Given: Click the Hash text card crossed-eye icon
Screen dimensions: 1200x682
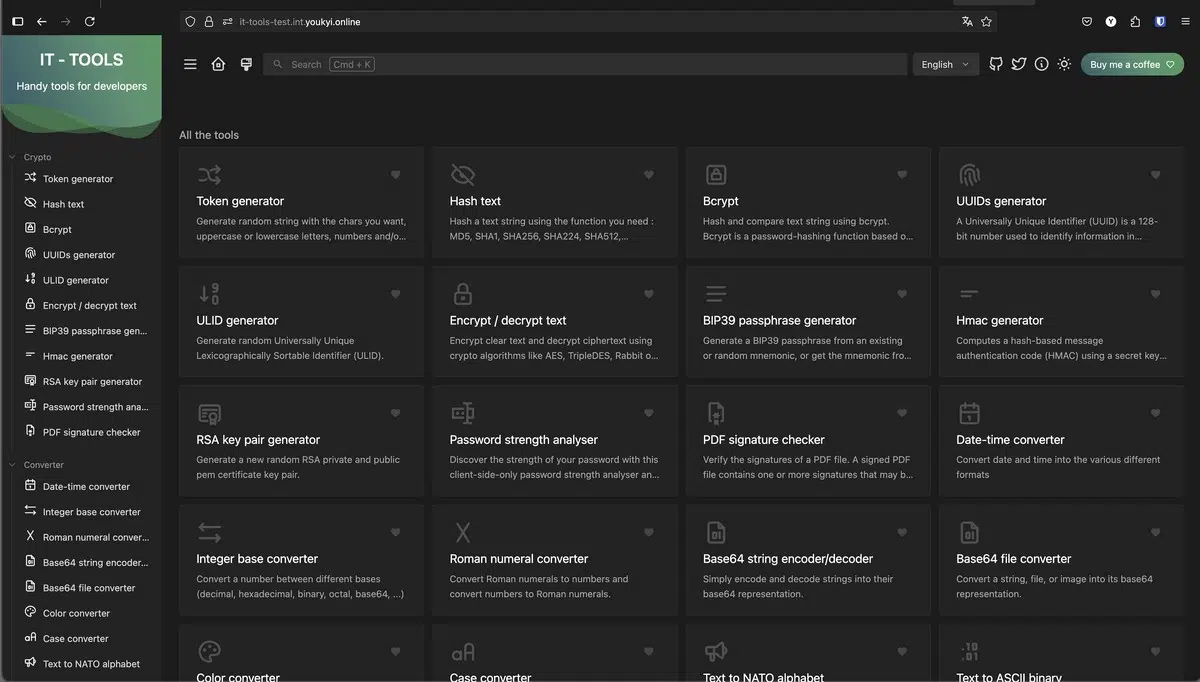Looking at the screenshot, I should point(462,175).
